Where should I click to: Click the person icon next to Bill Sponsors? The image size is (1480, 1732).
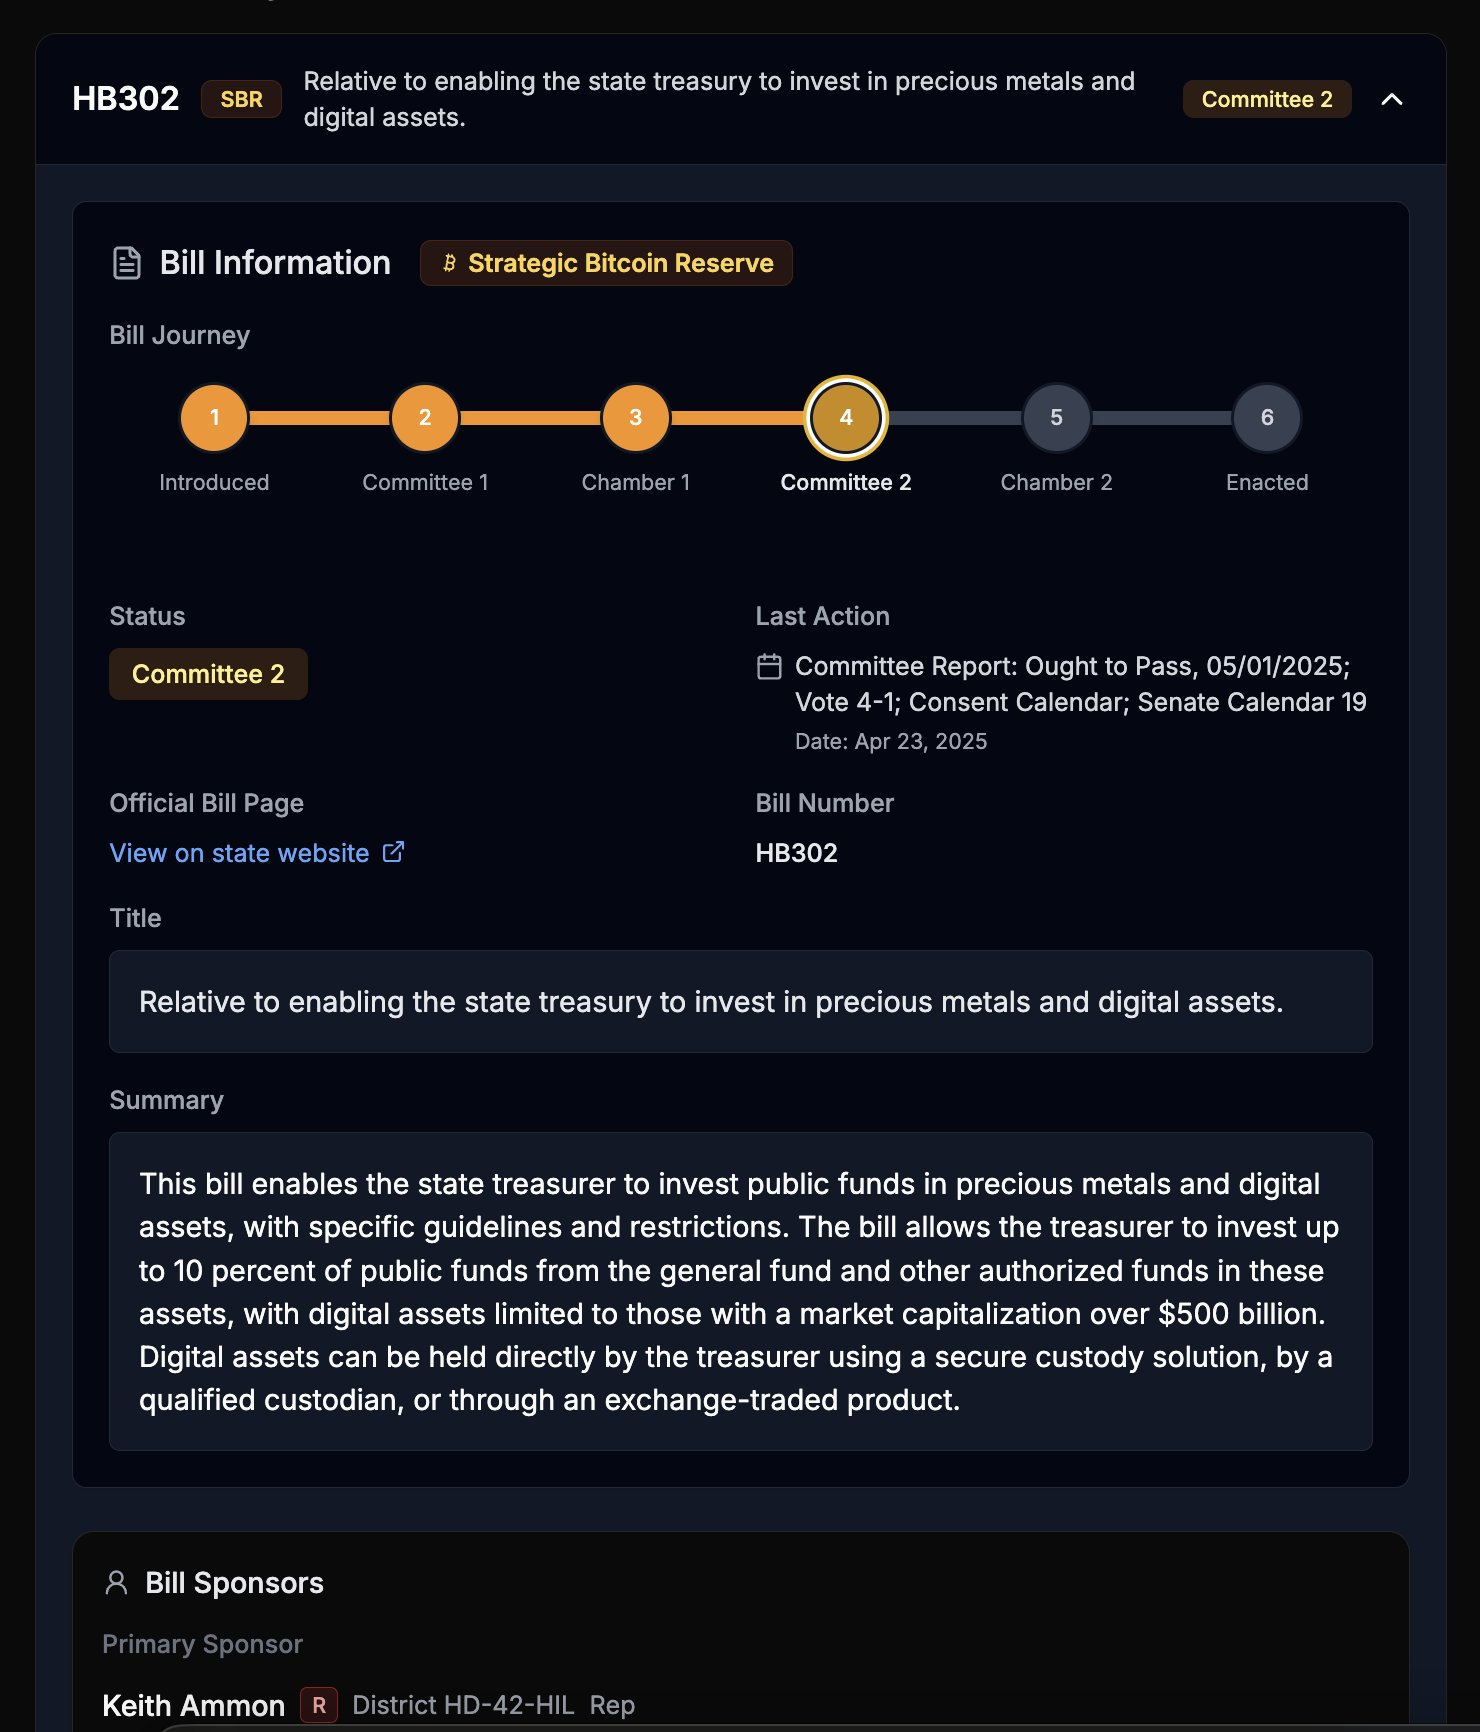pyautogui.click(x=117, y=1582)
